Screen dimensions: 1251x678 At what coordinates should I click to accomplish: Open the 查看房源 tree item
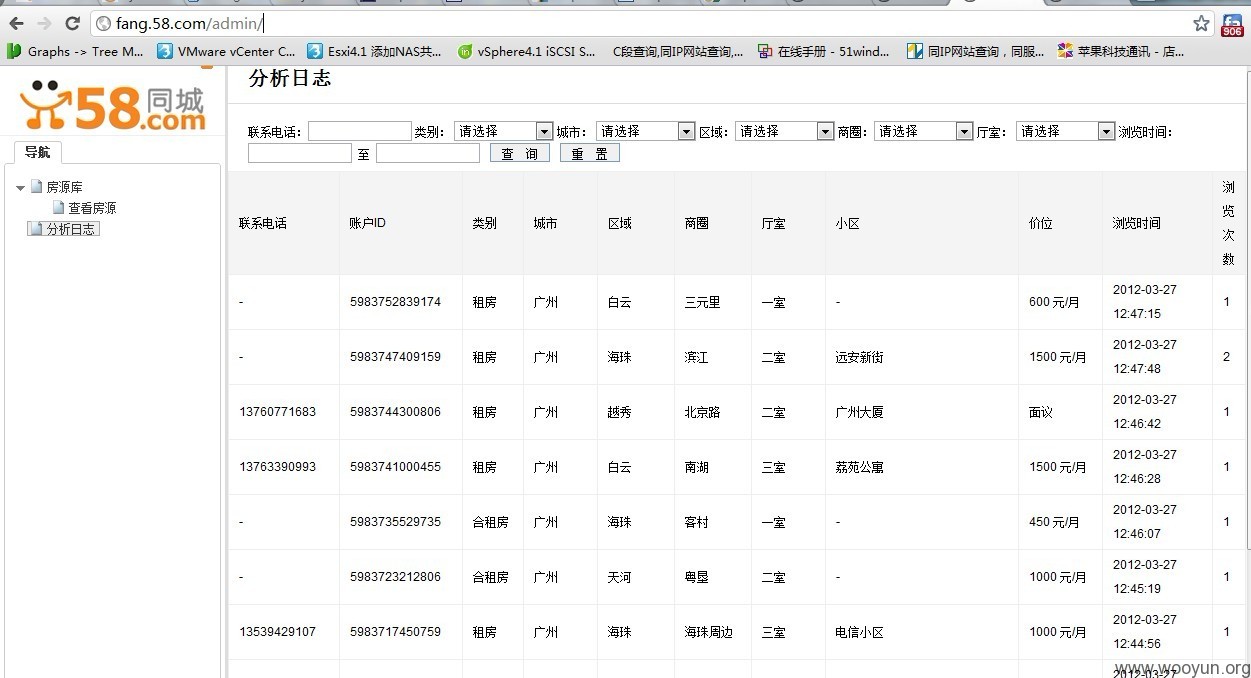85,208
